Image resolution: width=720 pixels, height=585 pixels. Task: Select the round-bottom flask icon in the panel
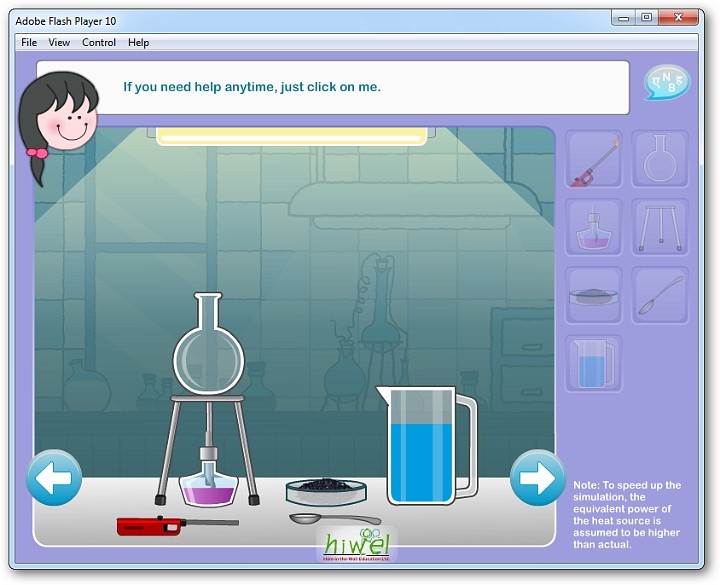[x=660, y=160]
